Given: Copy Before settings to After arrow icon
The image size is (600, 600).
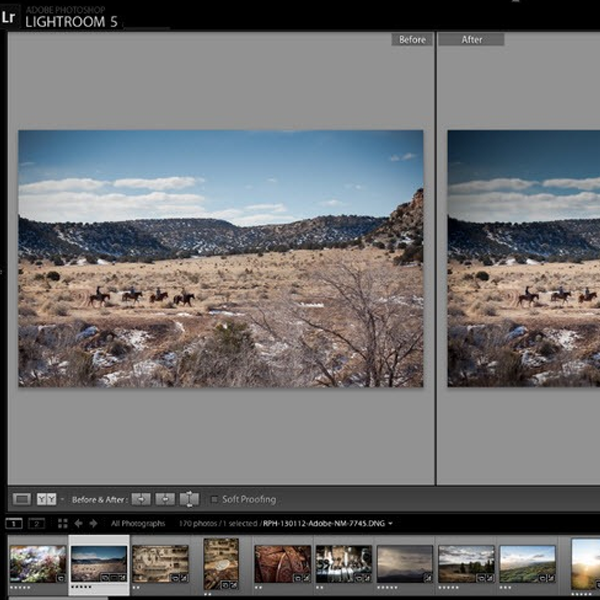Looking at the screenshot, I should (x=142, y=499).
